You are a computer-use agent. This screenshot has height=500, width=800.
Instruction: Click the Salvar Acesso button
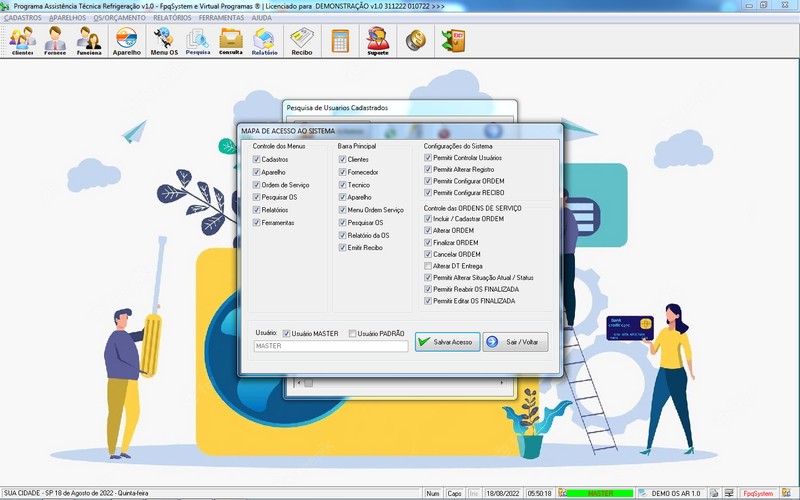point(446,342)
